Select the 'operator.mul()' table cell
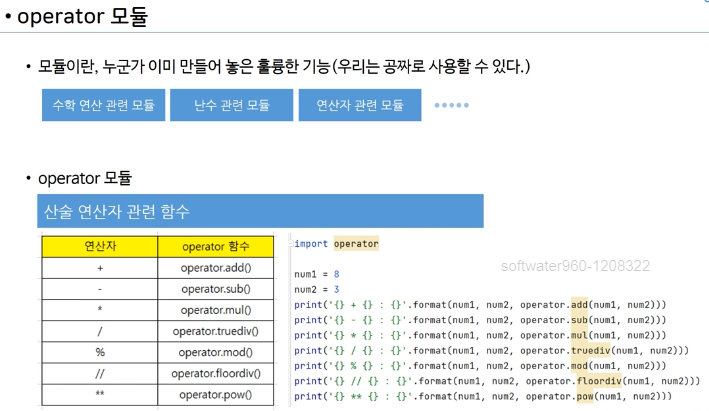Viewport: 709px width, 411px height. coord(216,310)
